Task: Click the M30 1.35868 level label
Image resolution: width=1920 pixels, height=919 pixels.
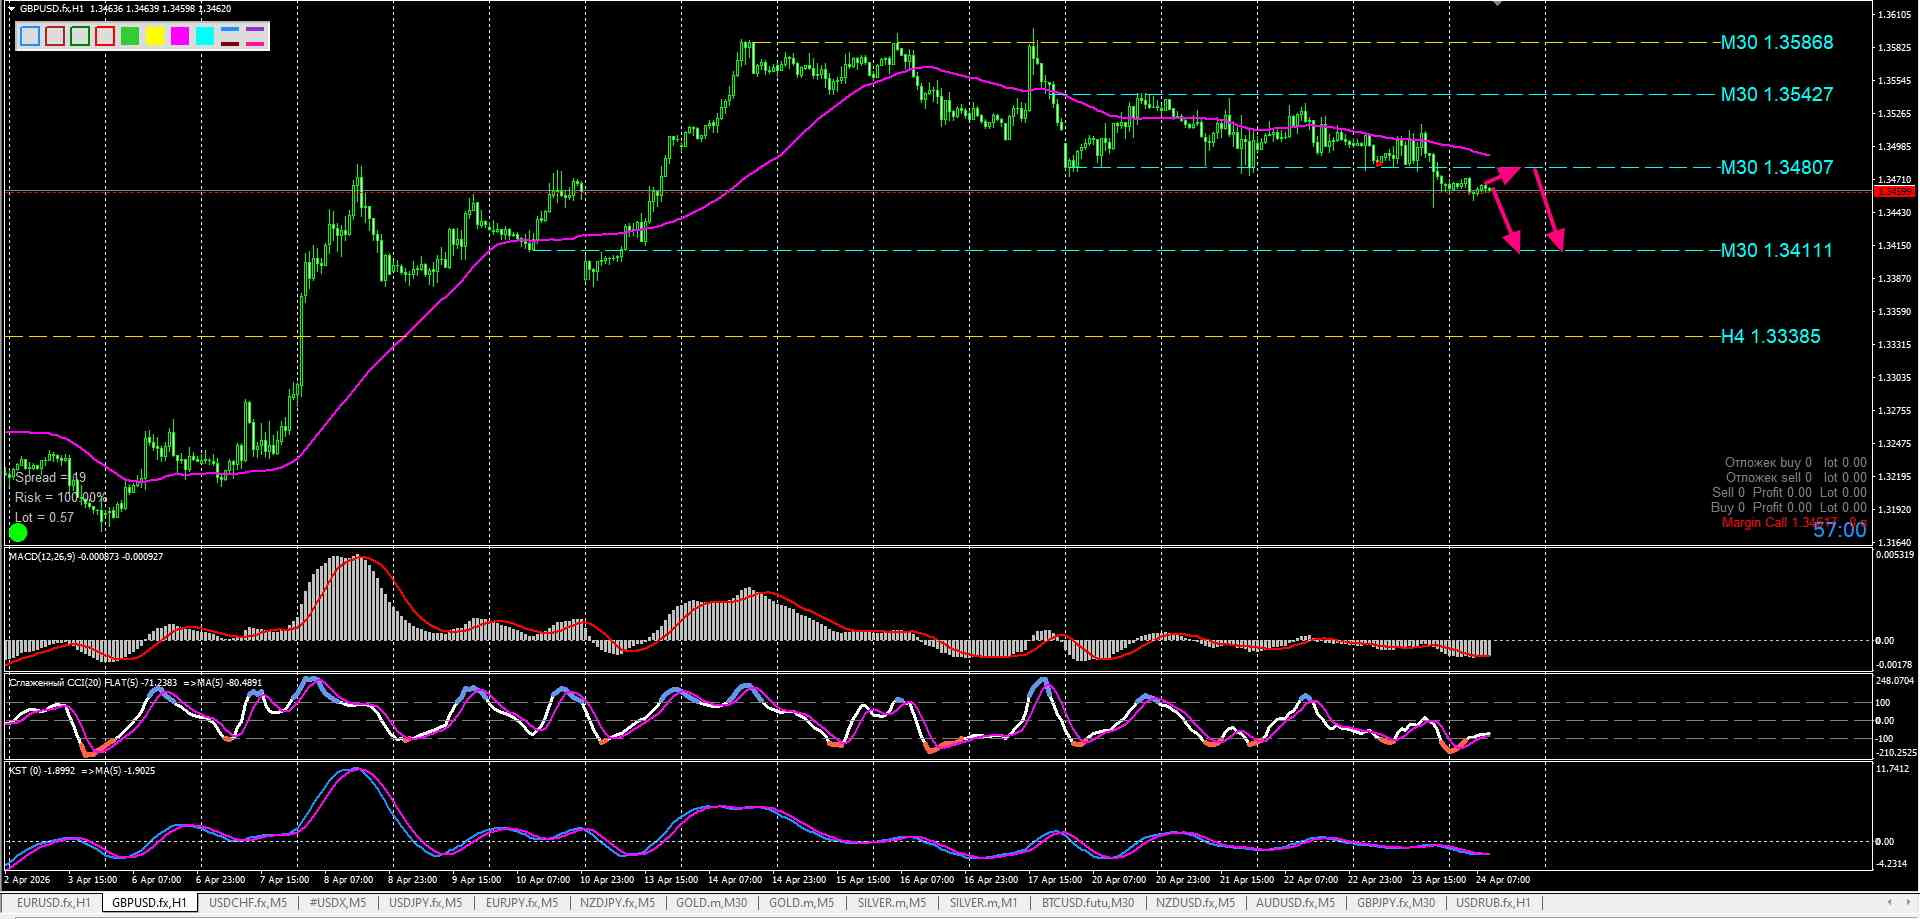Action: 1777,43
